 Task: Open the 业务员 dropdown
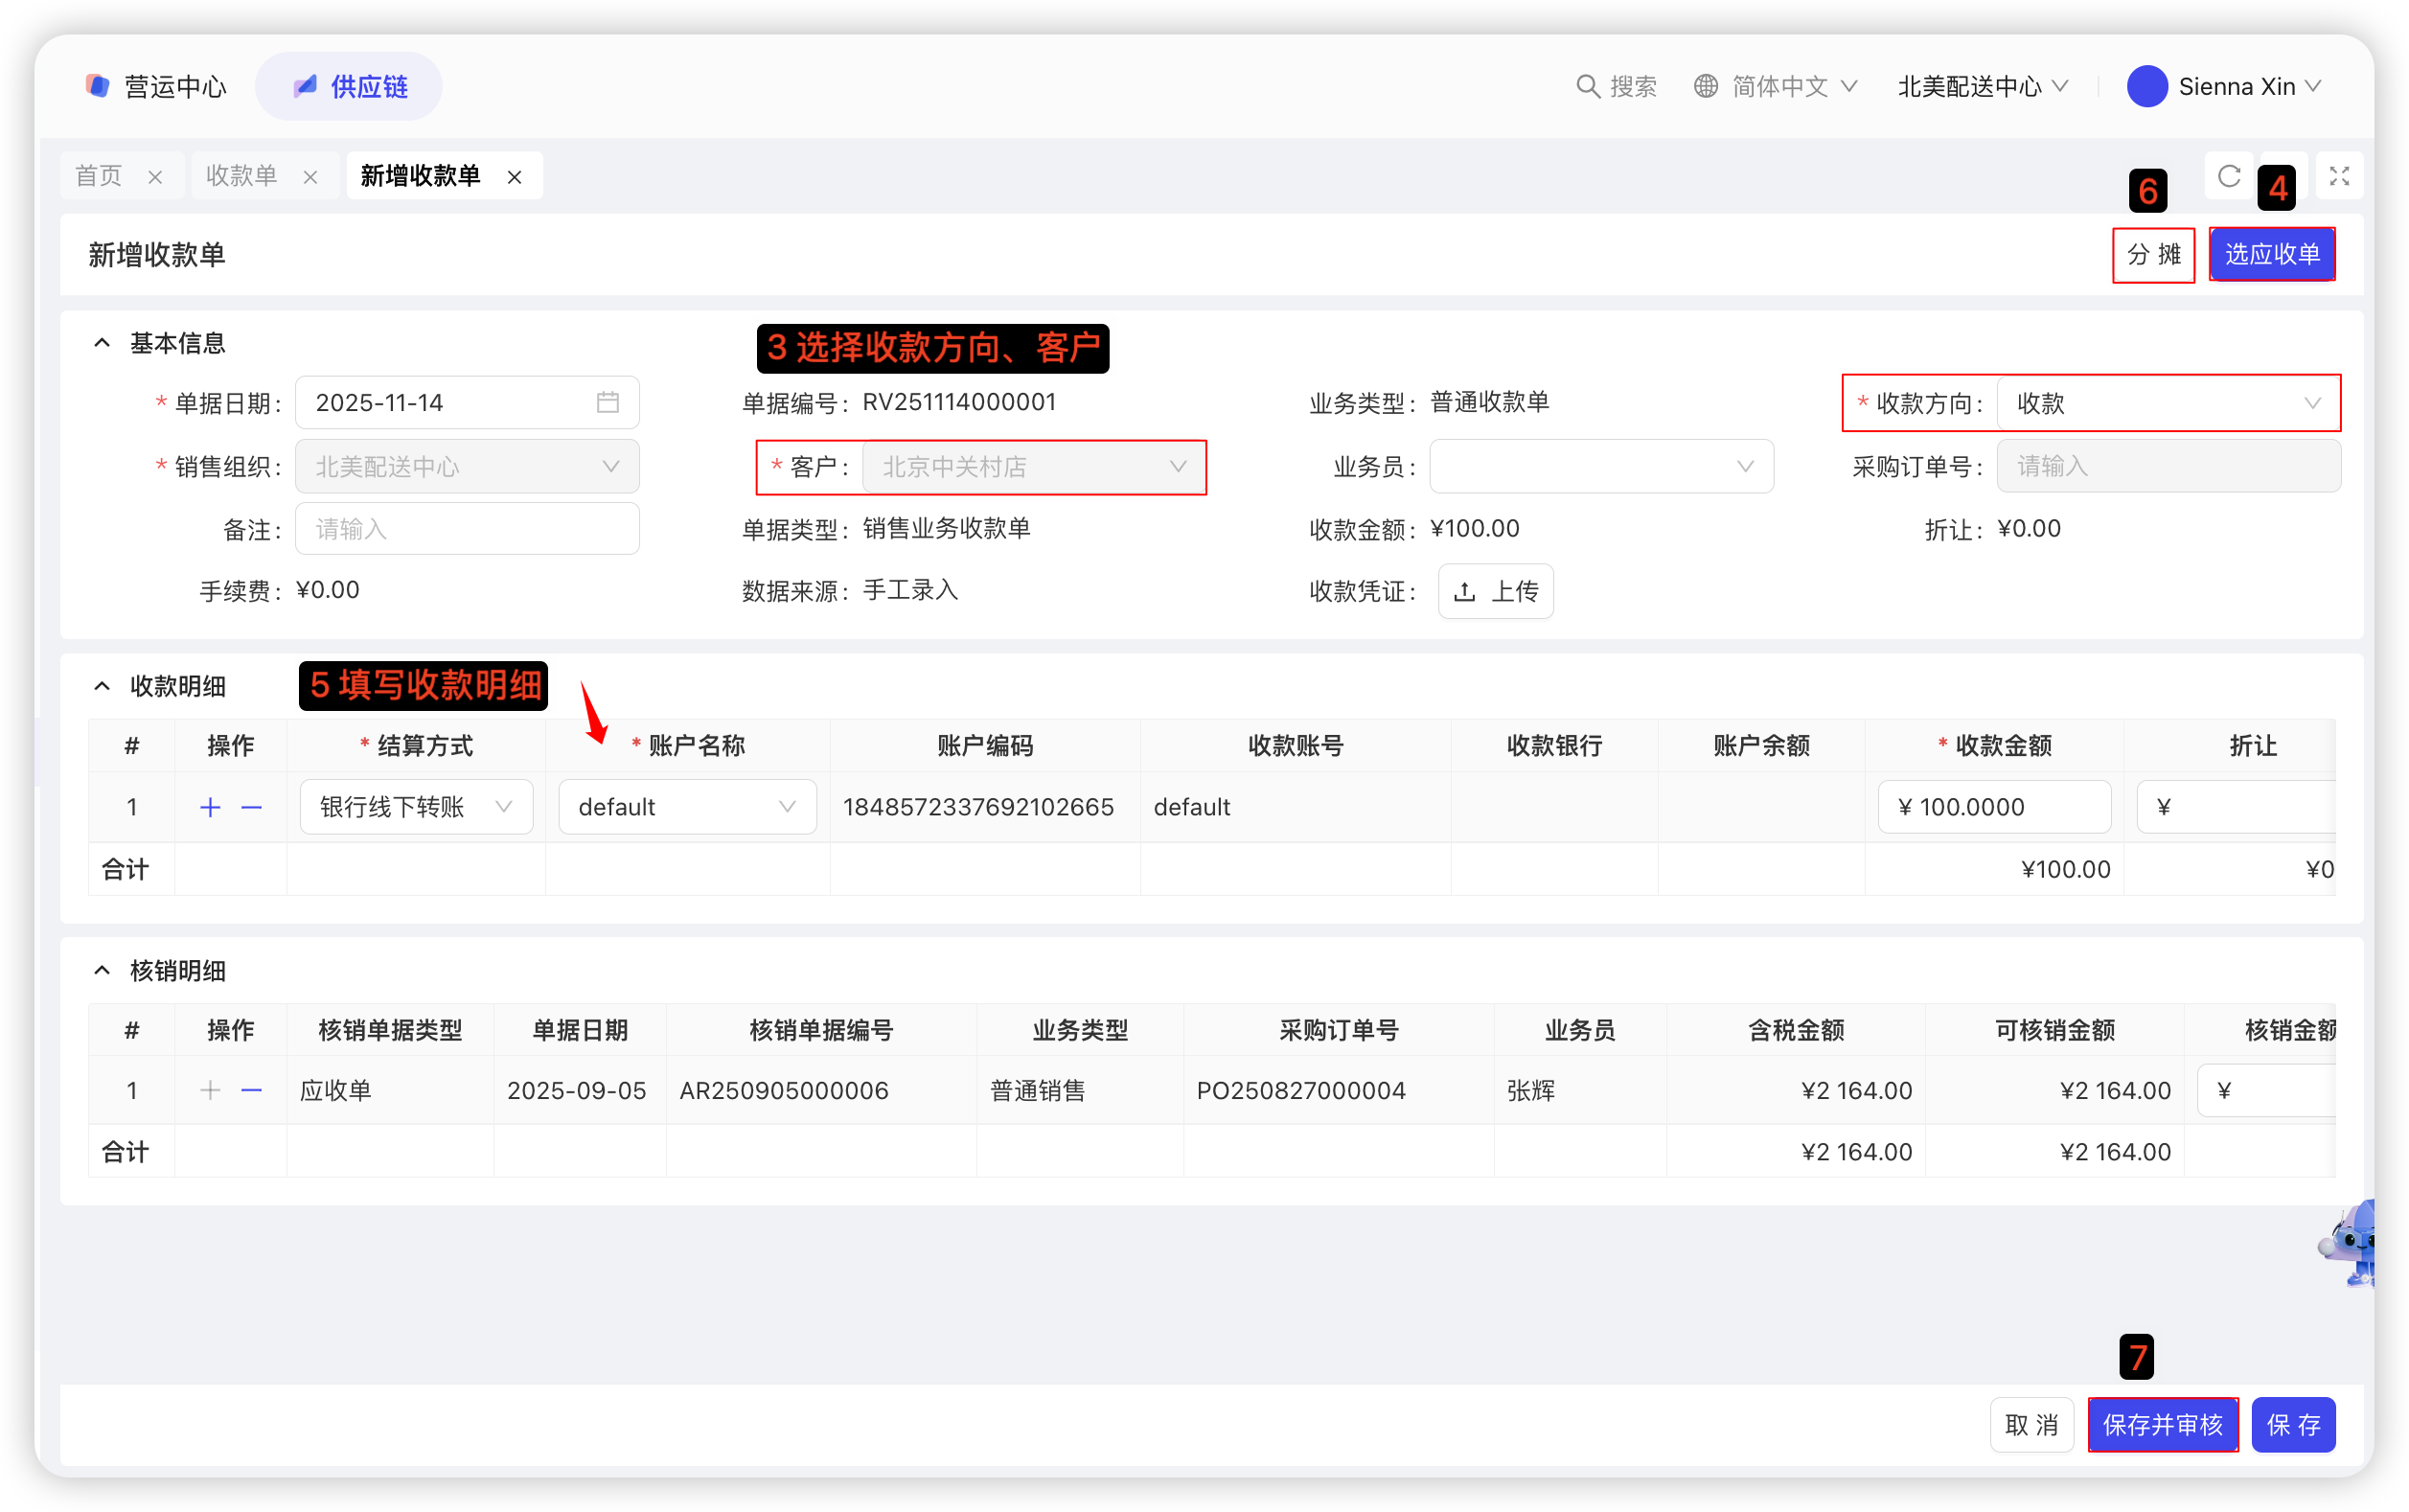tap(1600, 467)
